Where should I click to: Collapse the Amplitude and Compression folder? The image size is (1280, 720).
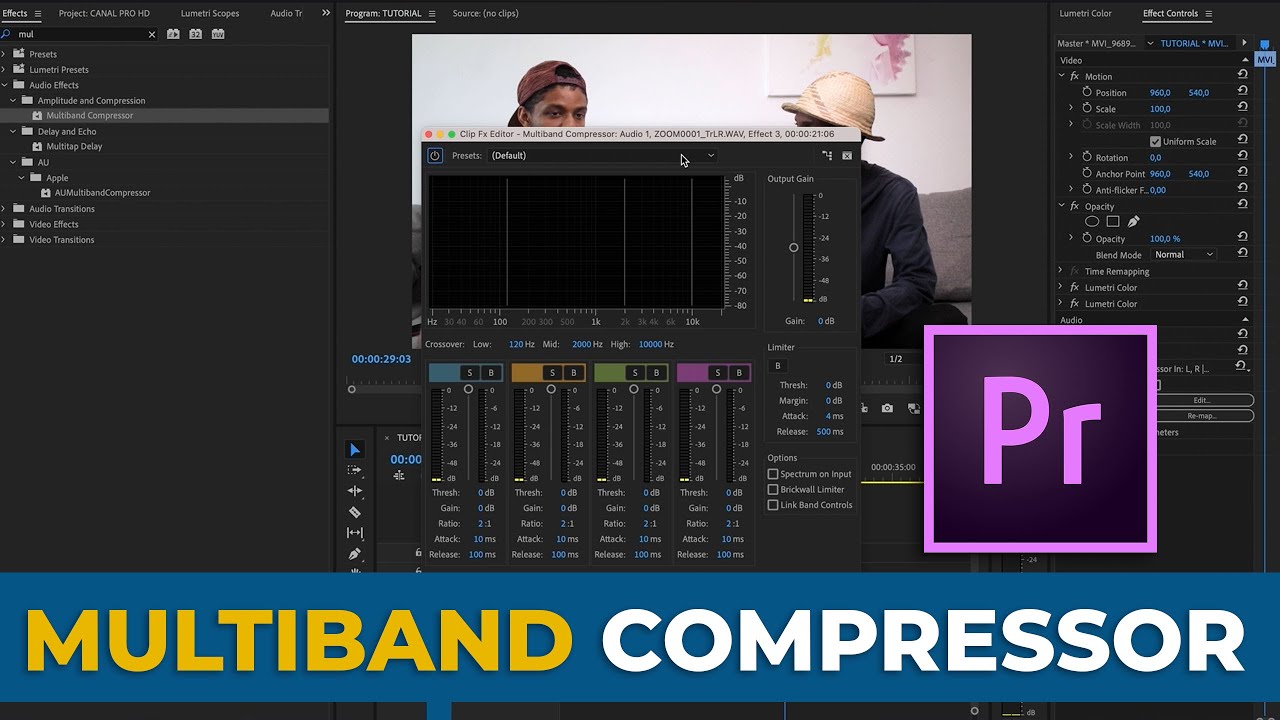click(x=13, y=100)
